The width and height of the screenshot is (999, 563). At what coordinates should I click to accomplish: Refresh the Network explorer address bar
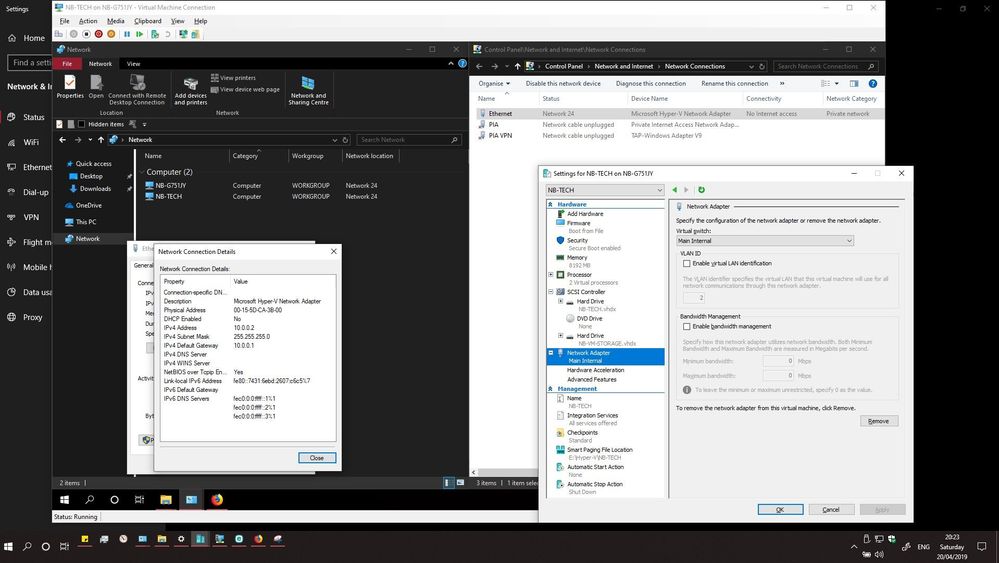pos(345,140)
